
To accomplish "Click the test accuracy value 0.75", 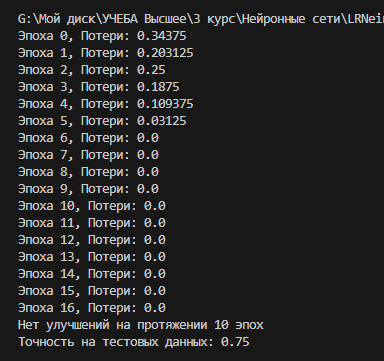I will [x=235, y=342].
